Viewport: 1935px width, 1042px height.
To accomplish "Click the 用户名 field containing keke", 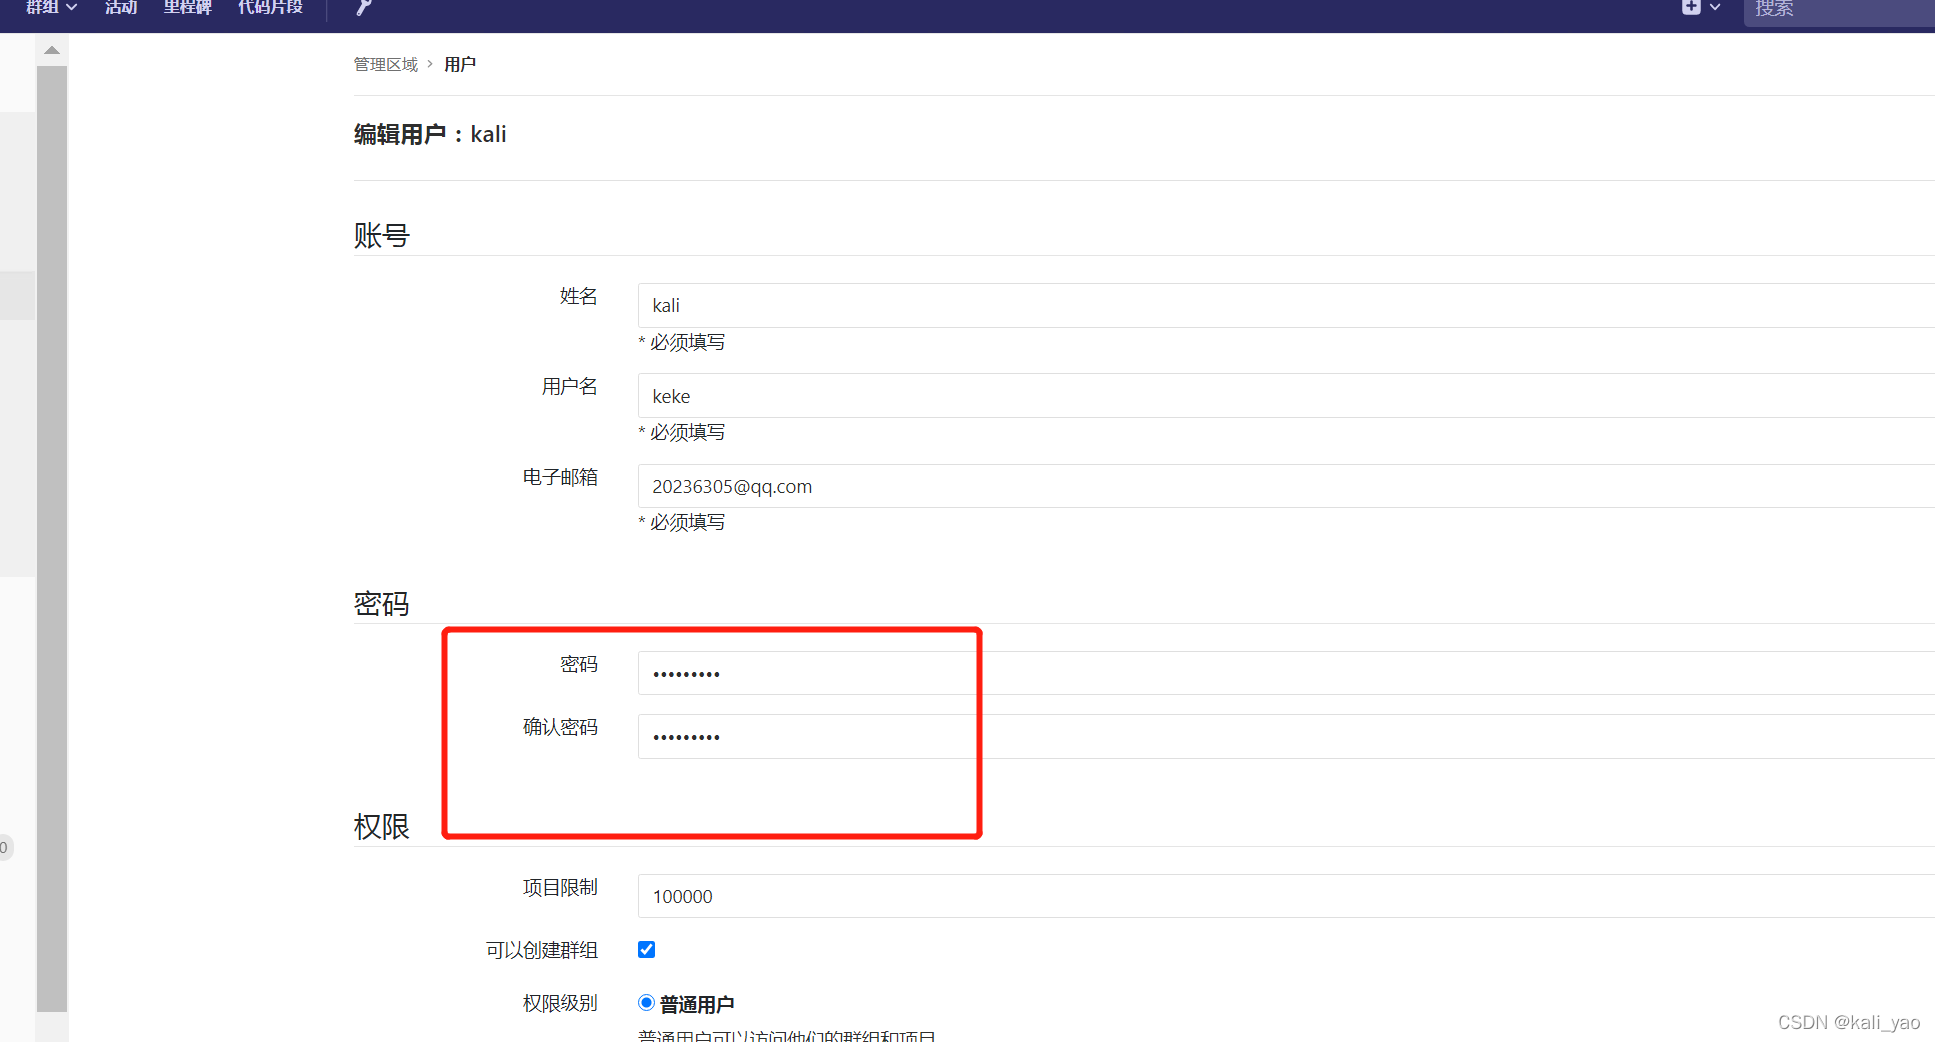I will point(1286,396).
